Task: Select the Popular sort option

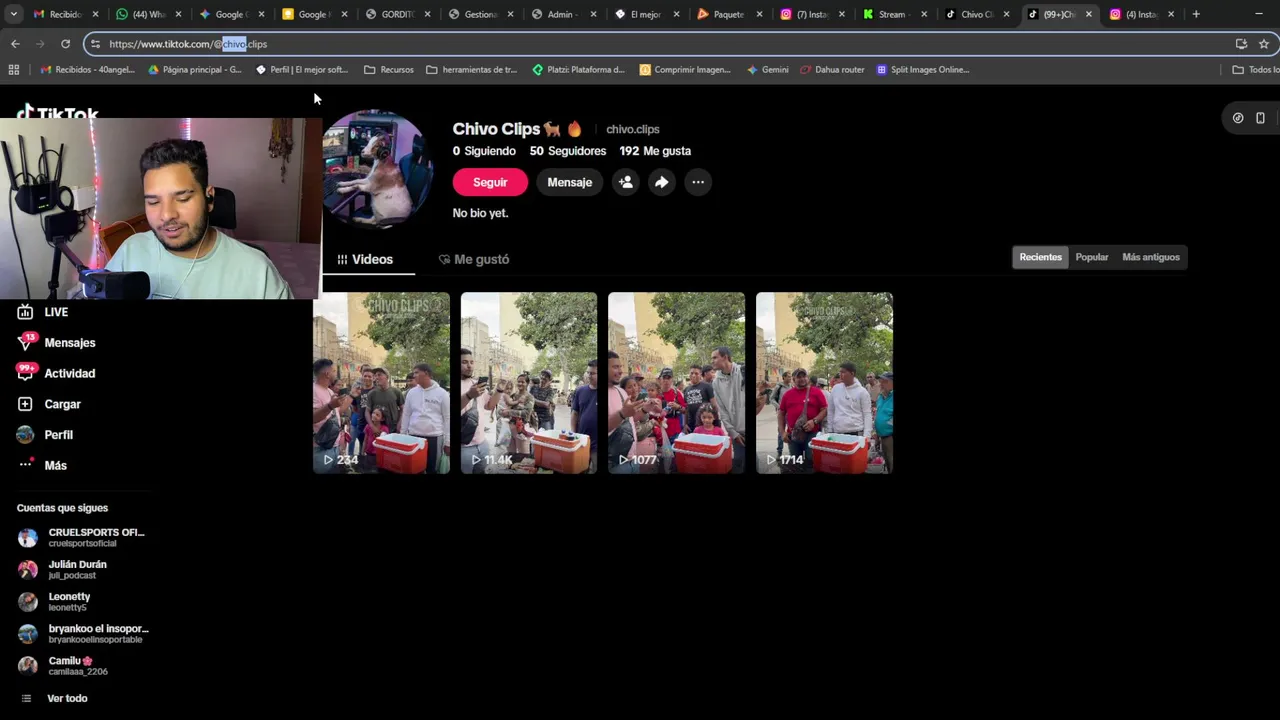Action: click(x=1092, y=257)
